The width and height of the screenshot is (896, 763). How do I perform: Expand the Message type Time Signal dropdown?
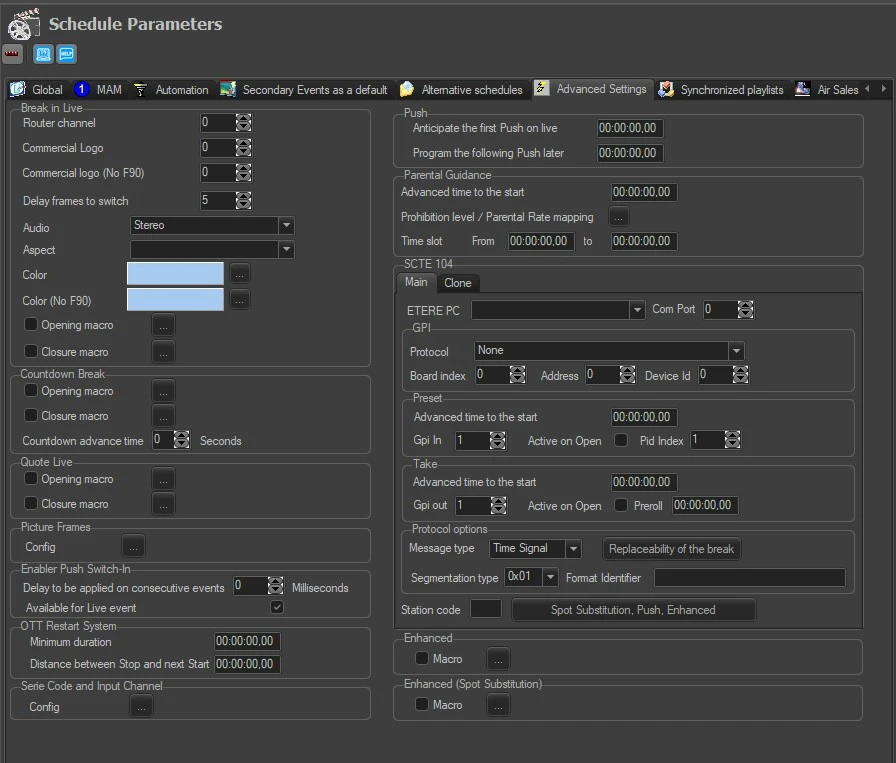[x=573, y=549]
